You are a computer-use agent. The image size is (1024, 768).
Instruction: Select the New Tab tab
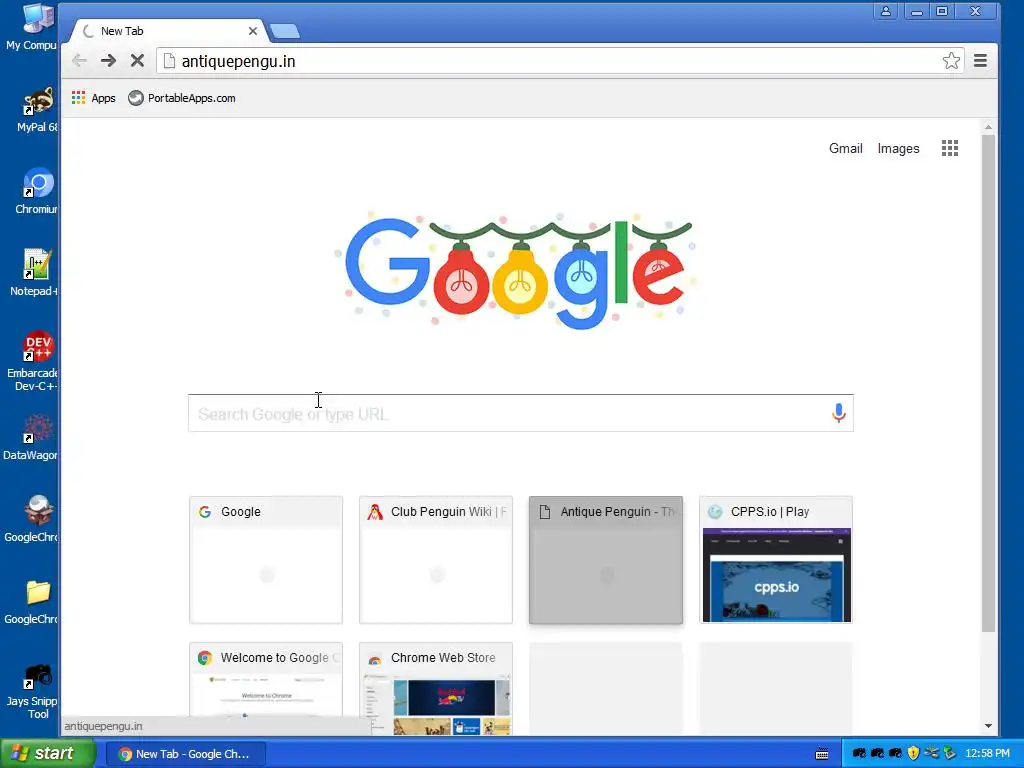click(x=168, y=31)
